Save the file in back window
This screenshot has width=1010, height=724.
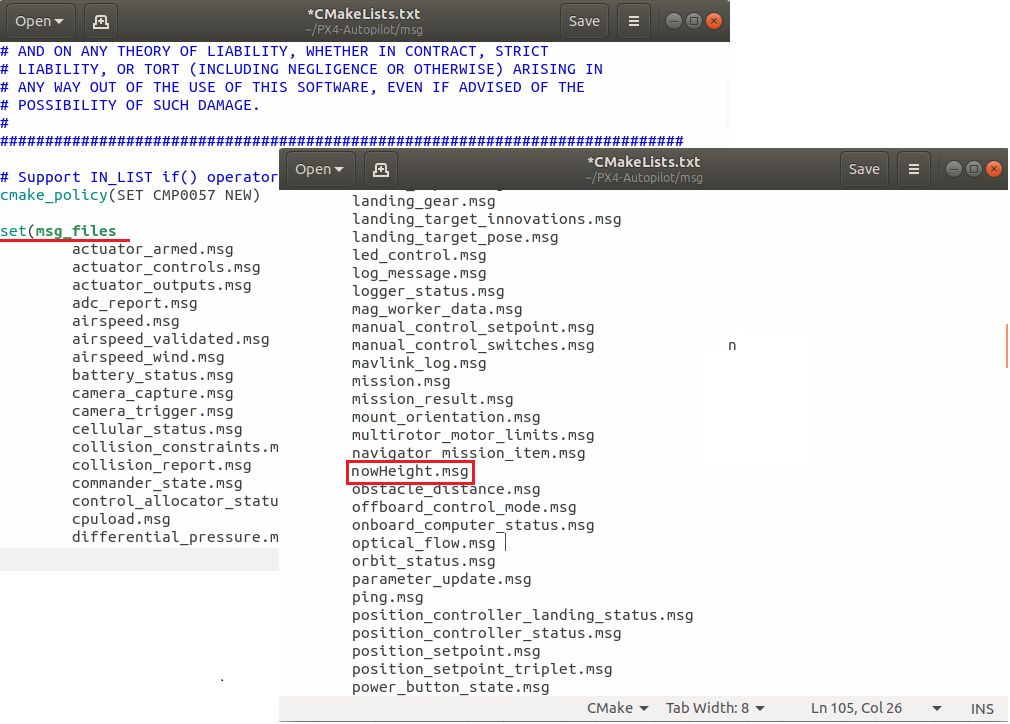click(584, 21)
